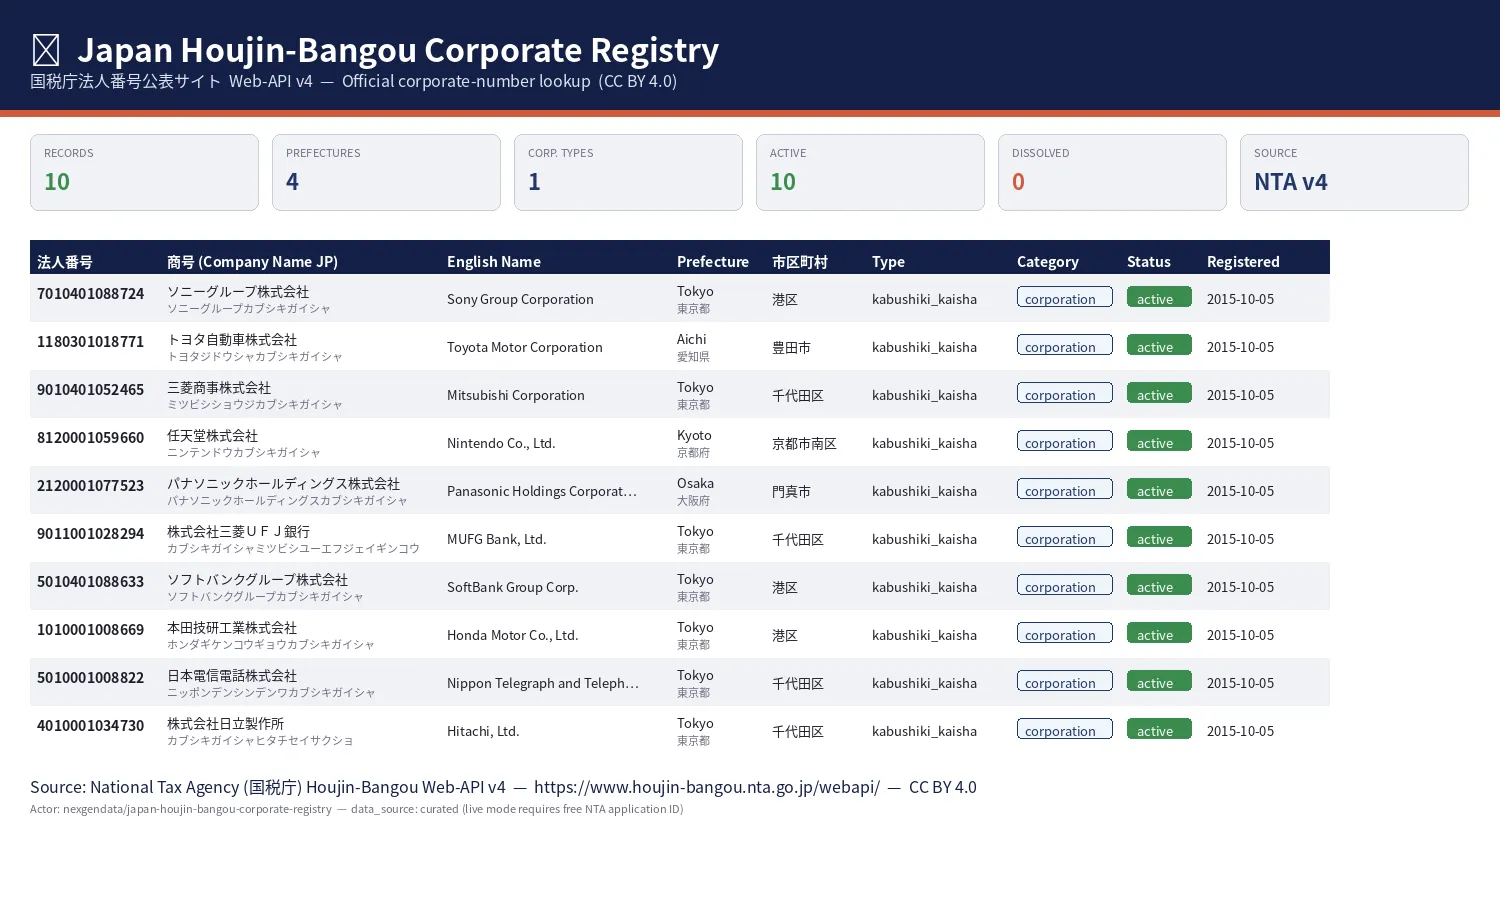
Task: Click the Status column header
Action: pos(1149,262)
